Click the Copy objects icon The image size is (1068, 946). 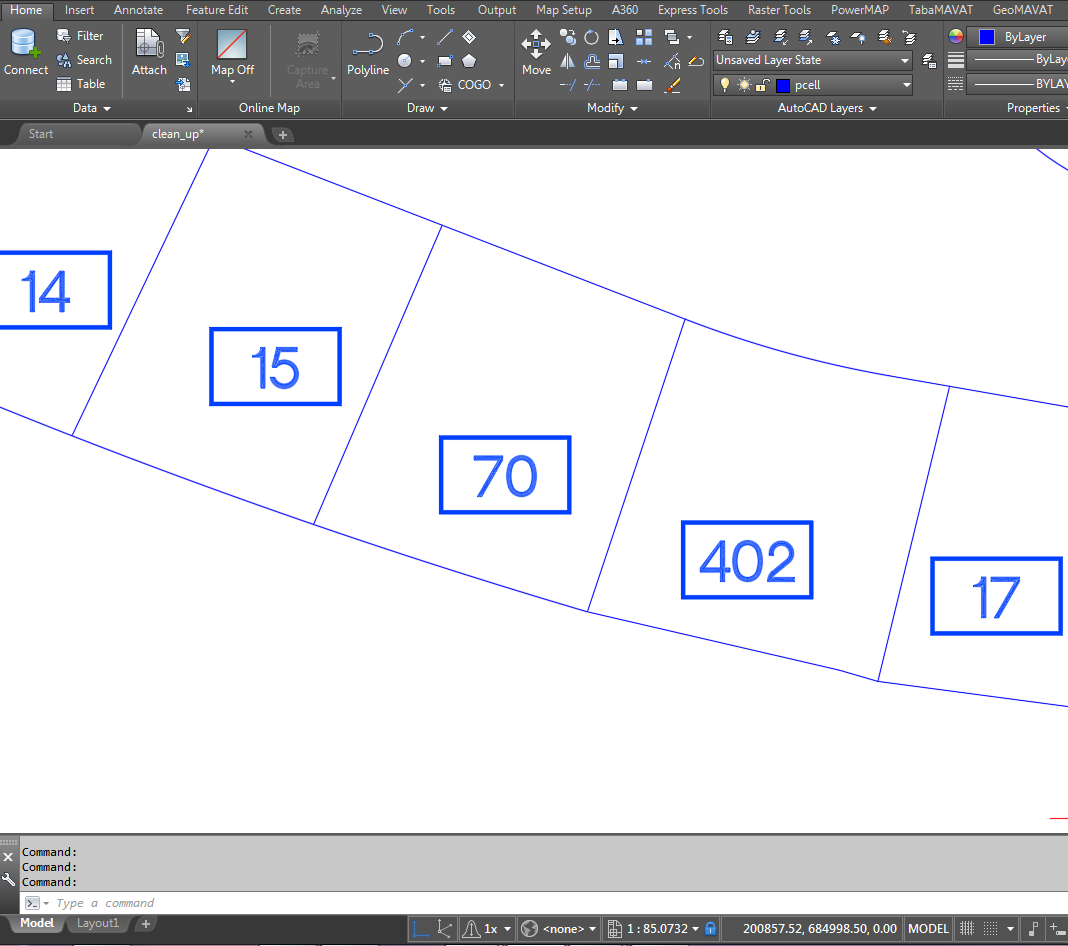[x=567, y=37]
